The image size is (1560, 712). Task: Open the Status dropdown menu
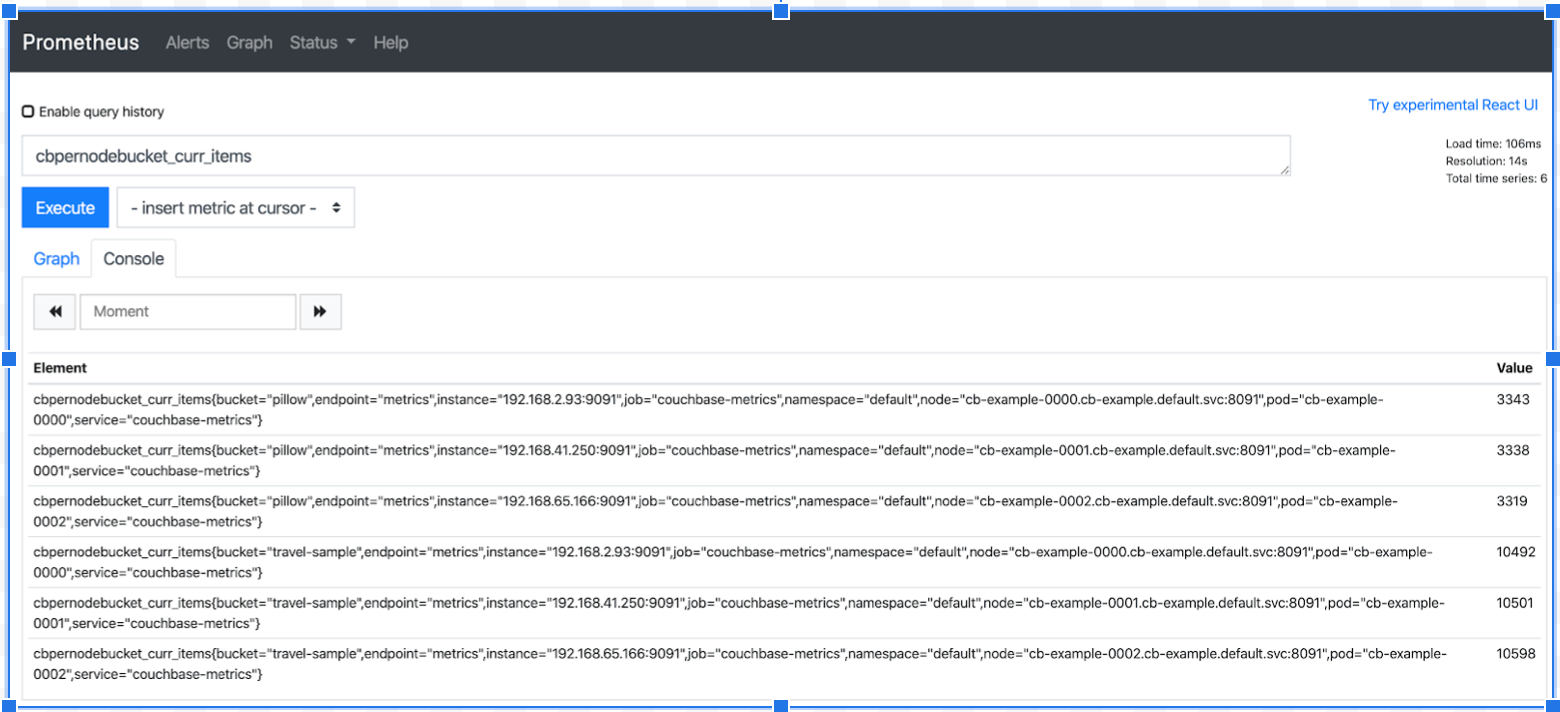click(x=315, y=42)
